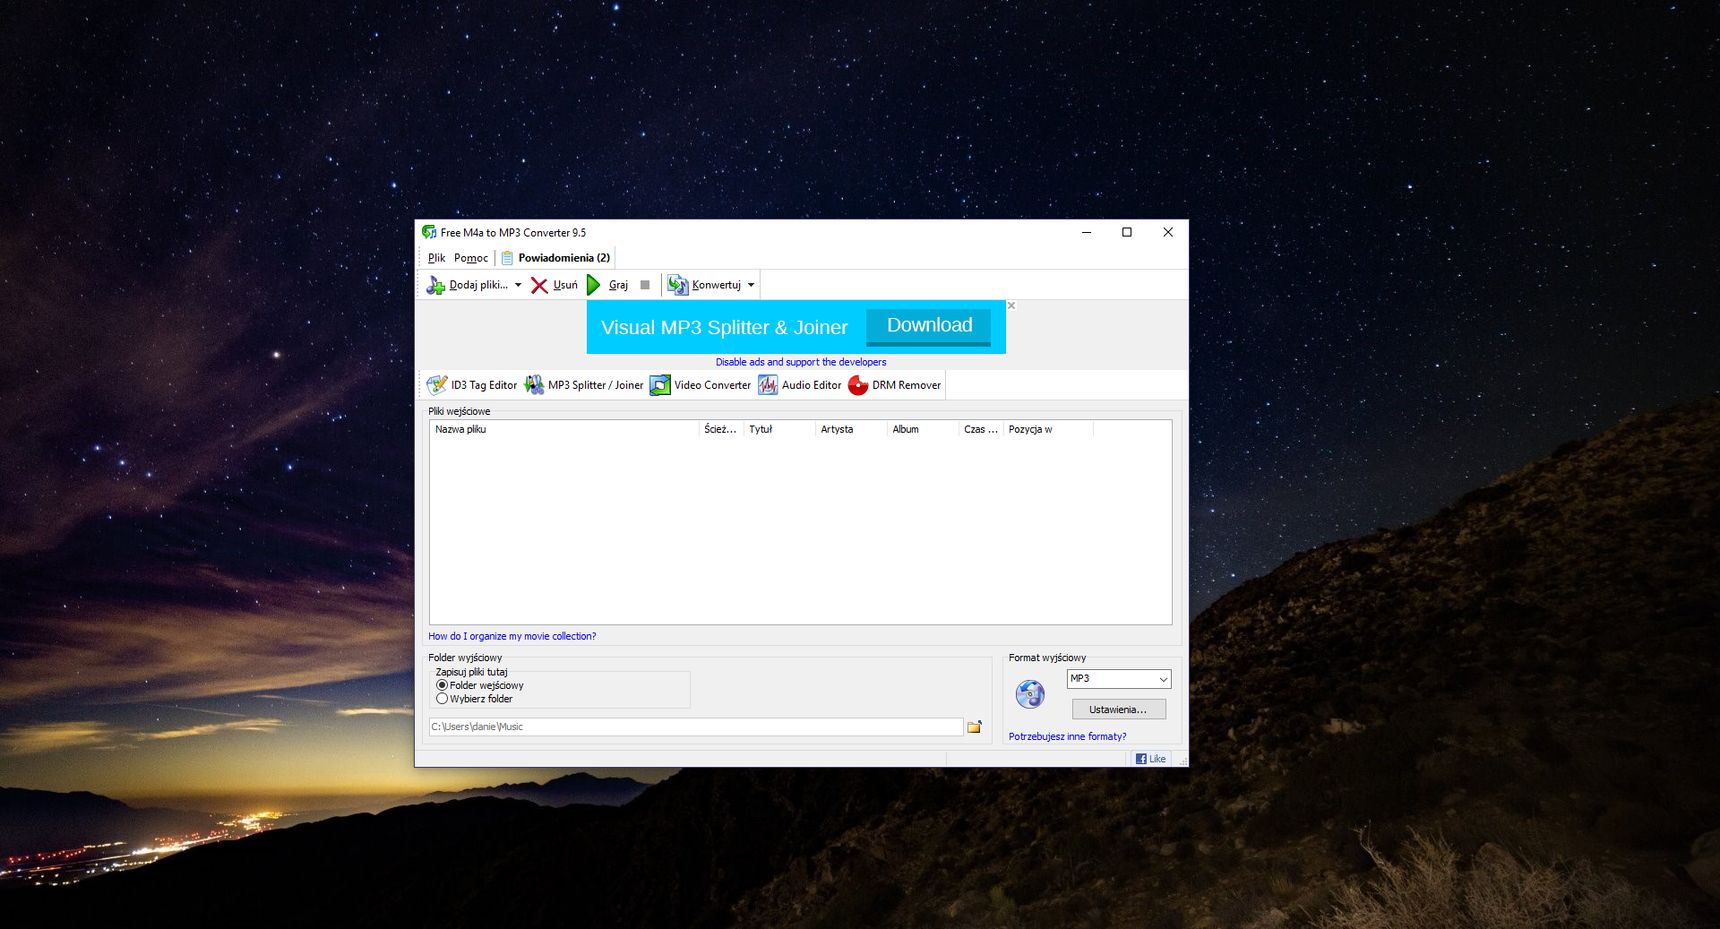The image size is (1720, 929).
Task: Click the output format disc globe icon
Action: point(1030,693)
